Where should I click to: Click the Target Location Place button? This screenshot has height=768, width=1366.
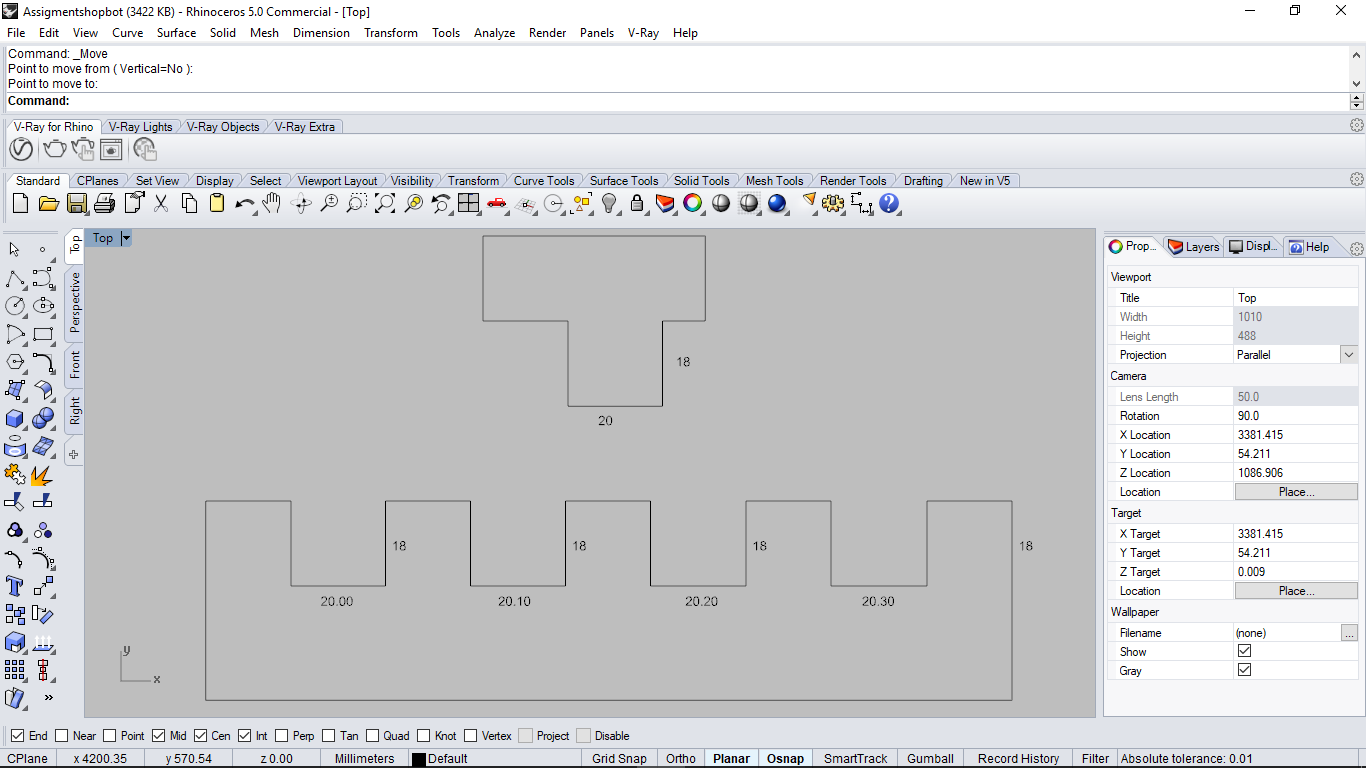pyautogui.click(x=1296, y=591)
